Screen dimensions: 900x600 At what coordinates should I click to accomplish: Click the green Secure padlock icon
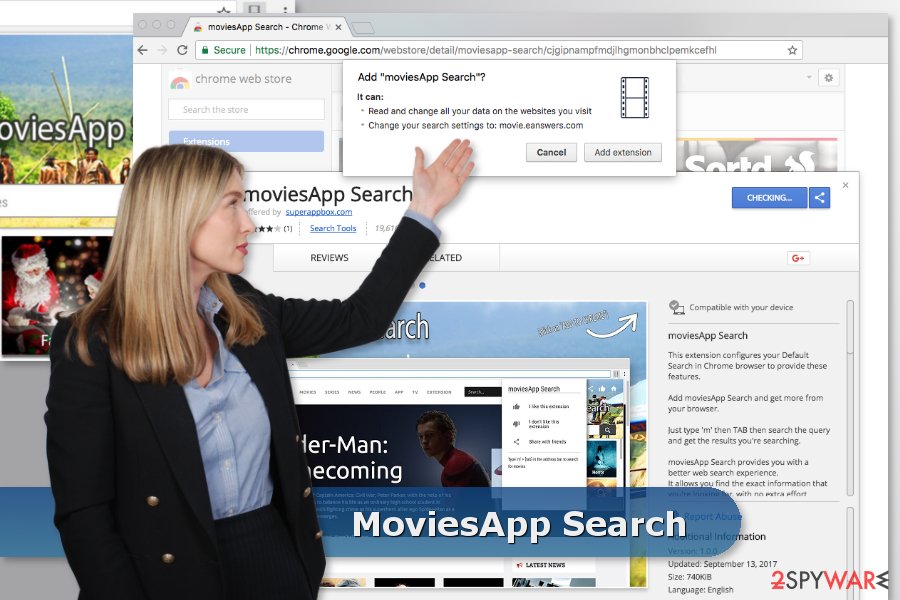205,50
